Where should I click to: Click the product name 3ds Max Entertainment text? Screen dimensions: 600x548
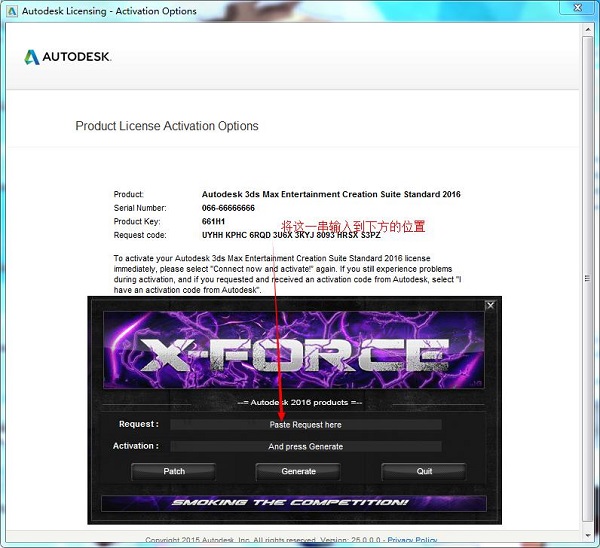pos(331,194)
